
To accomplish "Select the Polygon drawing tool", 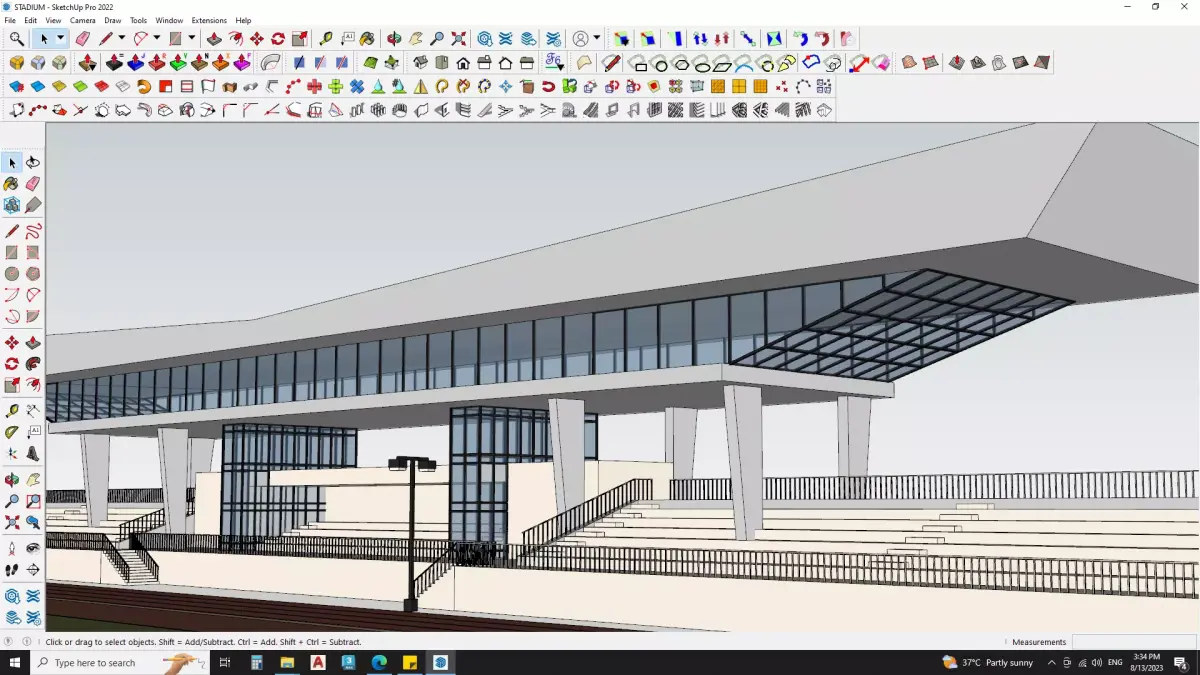I will point(33,273).
